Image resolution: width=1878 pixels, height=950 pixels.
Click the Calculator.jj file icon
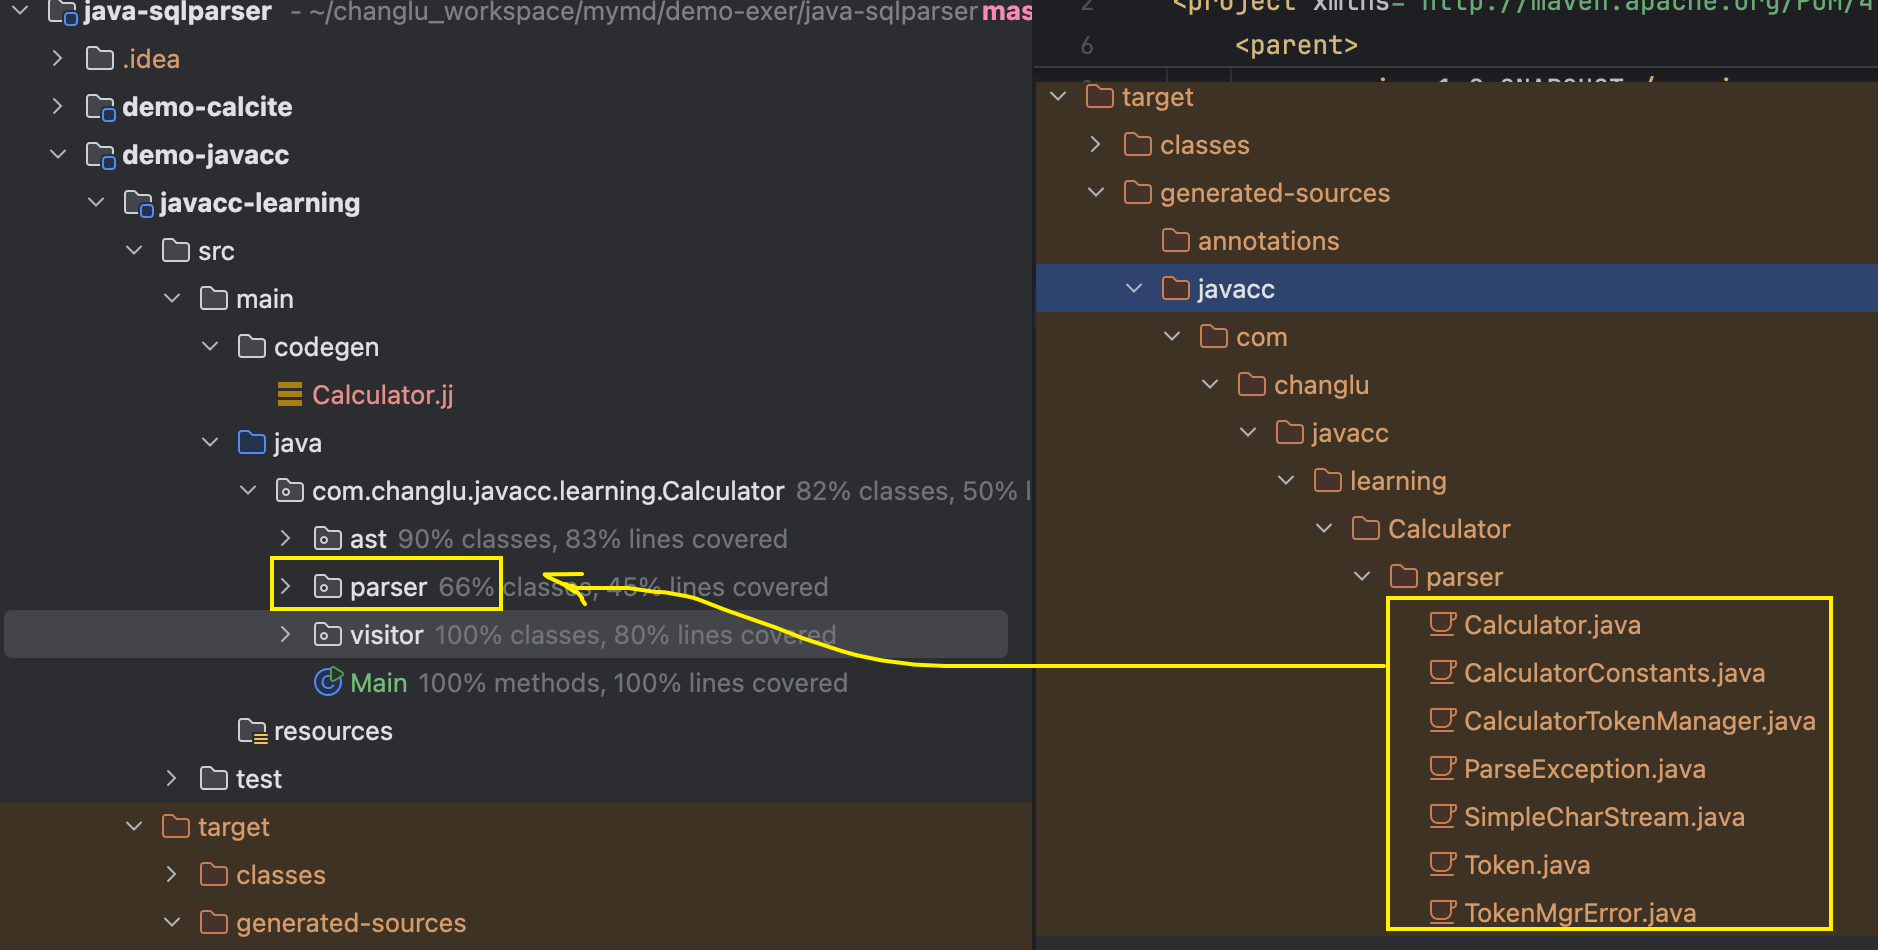click(290, 395)
